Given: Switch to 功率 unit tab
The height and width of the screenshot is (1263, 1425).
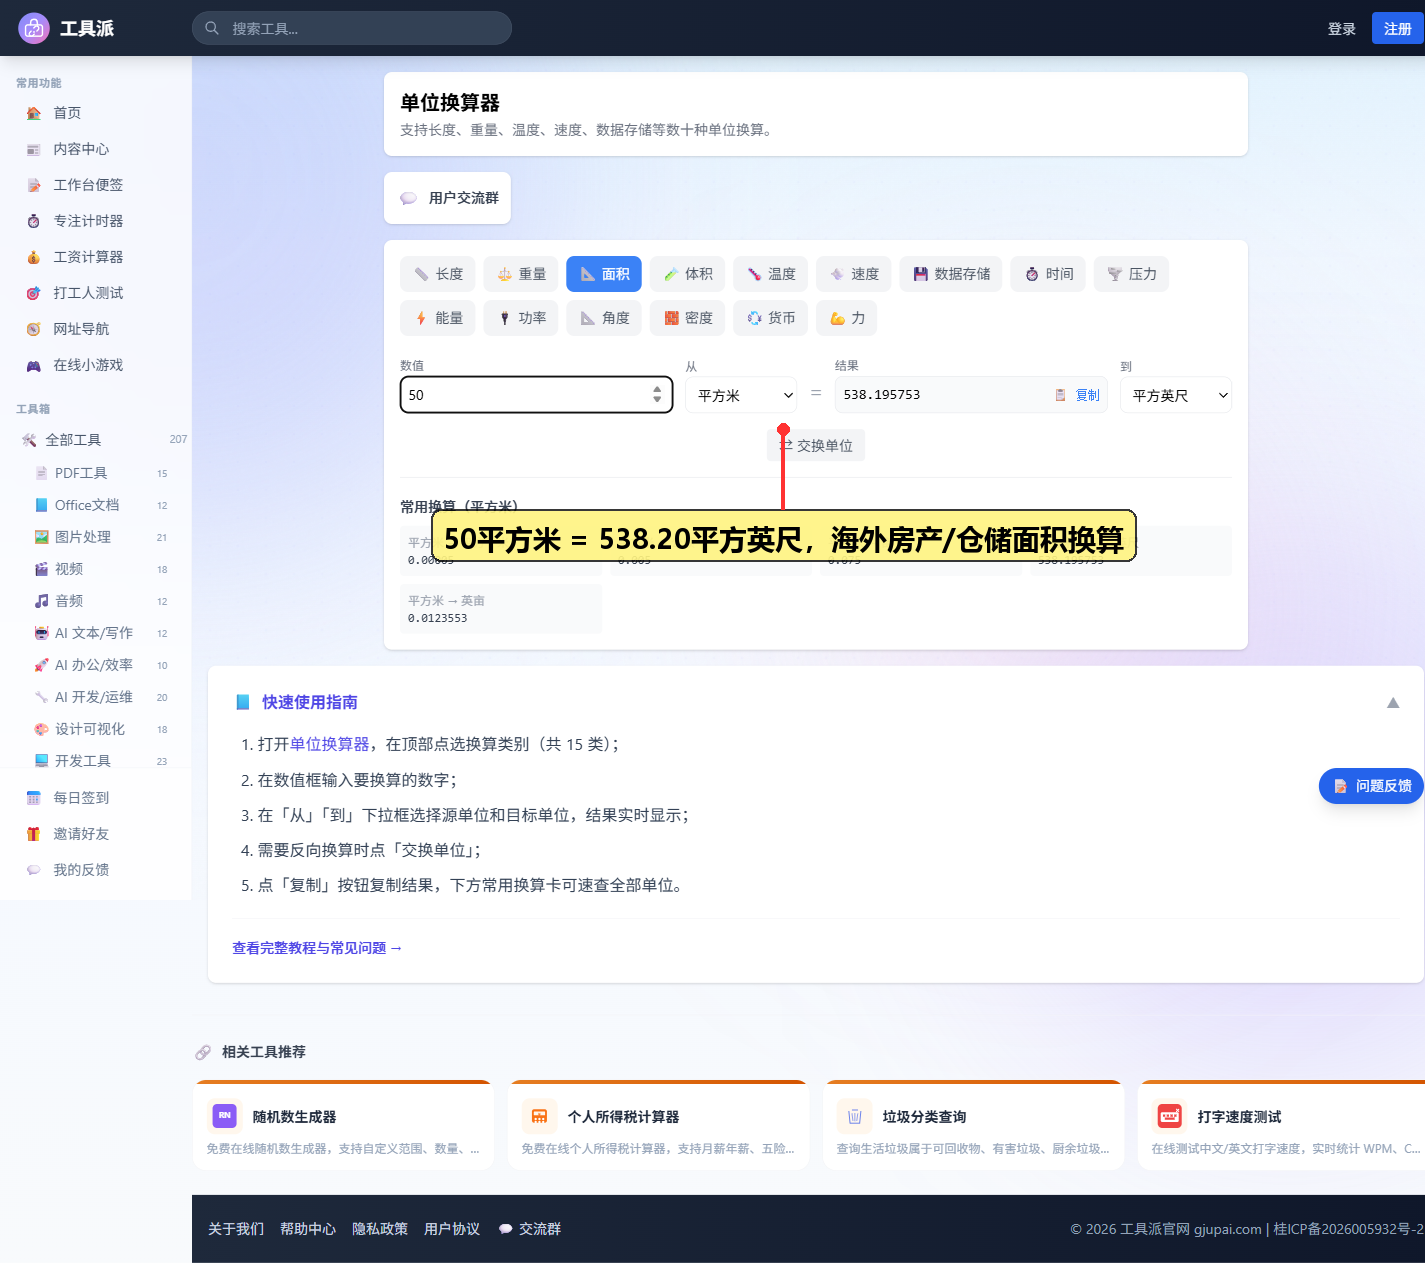Looking at the screenshot, I should 521,318.
